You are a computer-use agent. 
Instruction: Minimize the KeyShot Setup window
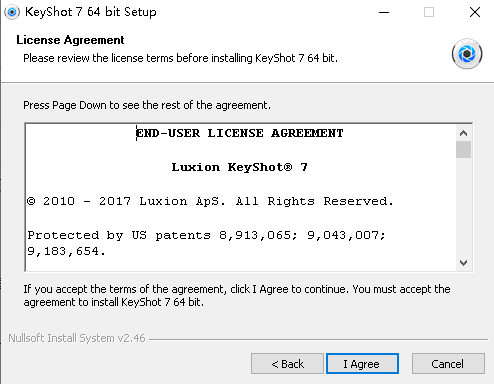point(384,12)
